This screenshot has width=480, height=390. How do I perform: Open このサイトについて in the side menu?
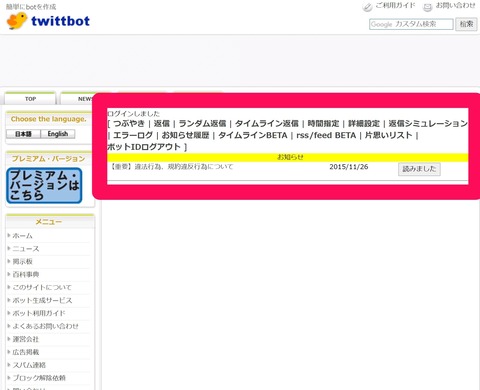point(42,287)
